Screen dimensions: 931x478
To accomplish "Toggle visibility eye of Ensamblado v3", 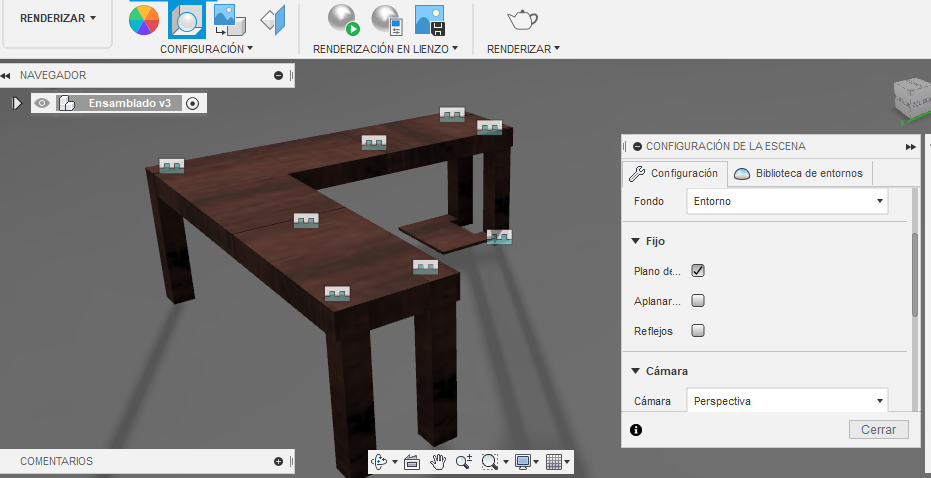I will point(42,103).
